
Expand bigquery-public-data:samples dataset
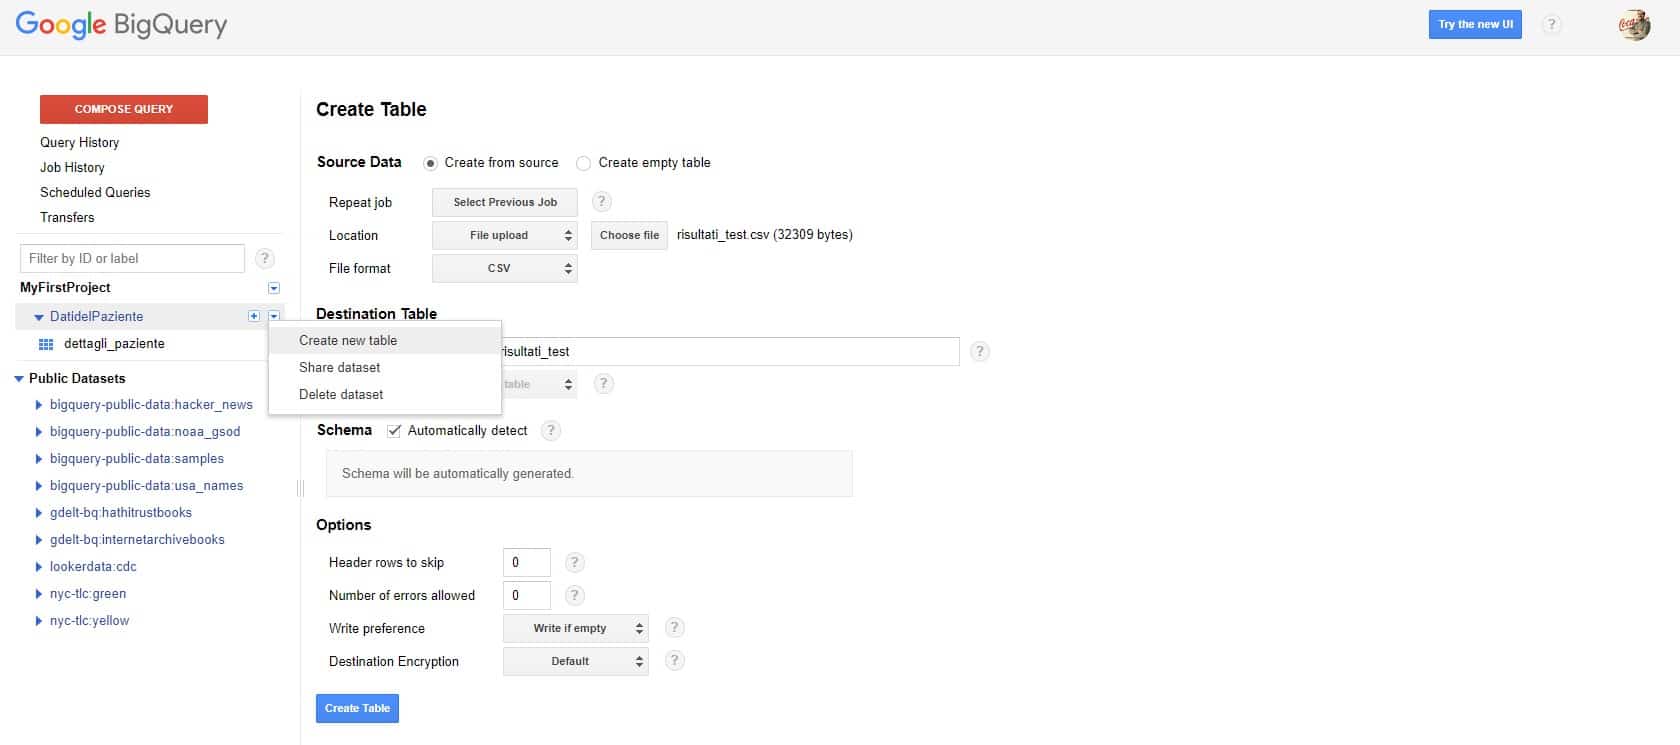[x=39, y=459]
